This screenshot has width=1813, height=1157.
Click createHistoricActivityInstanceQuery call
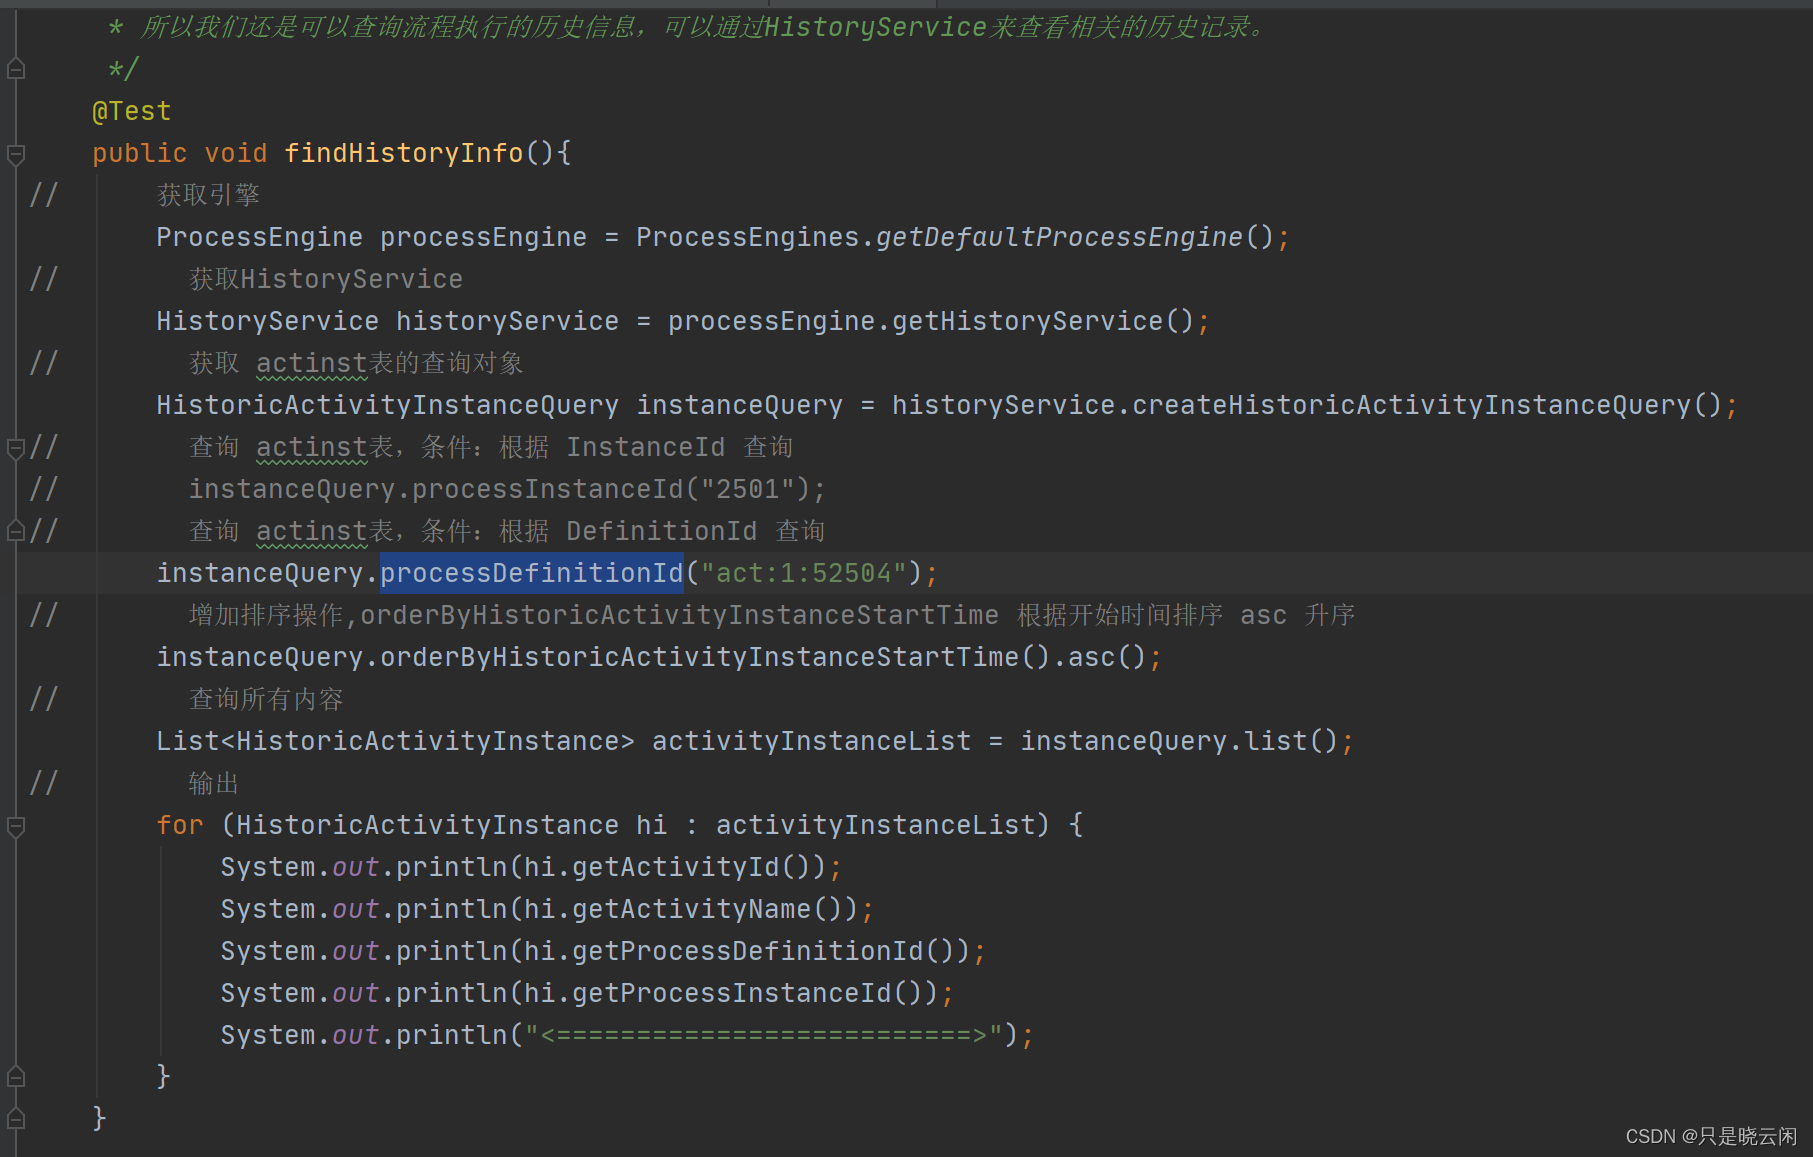click(1411, 405)
